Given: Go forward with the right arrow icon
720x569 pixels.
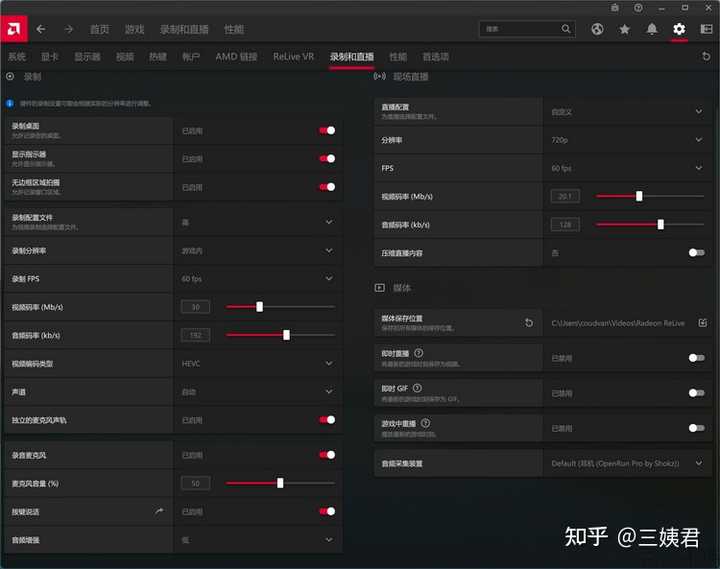Looking at the screenshot, I should click(68, 29).
